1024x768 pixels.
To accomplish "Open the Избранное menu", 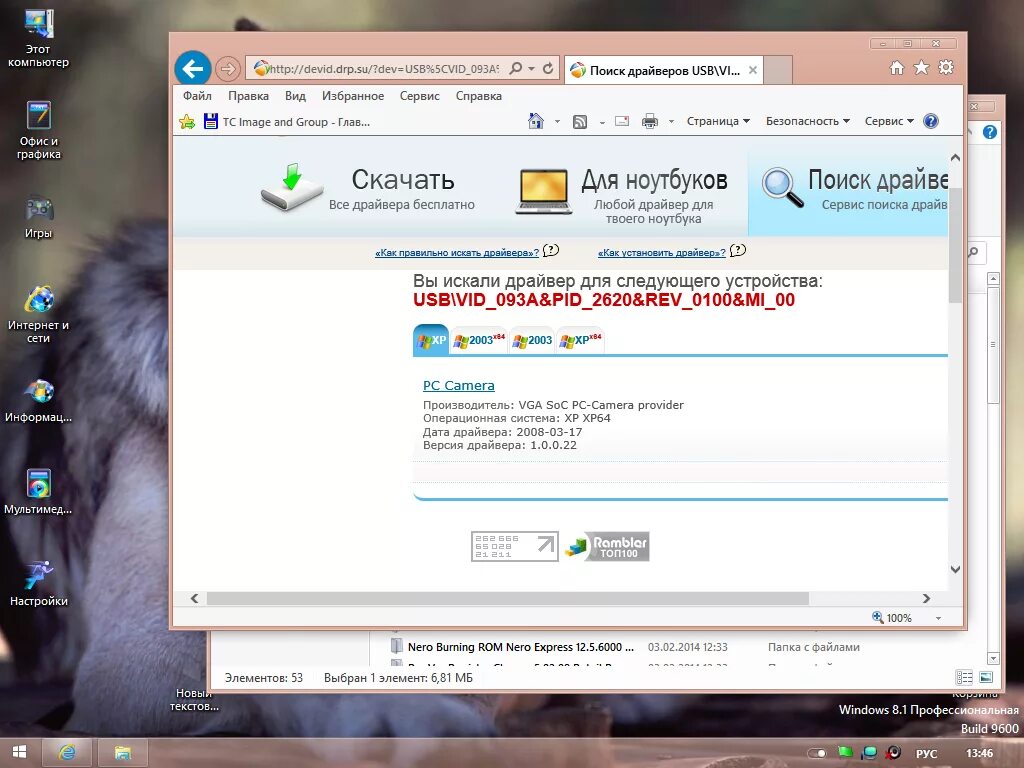I will click(353, 96).
